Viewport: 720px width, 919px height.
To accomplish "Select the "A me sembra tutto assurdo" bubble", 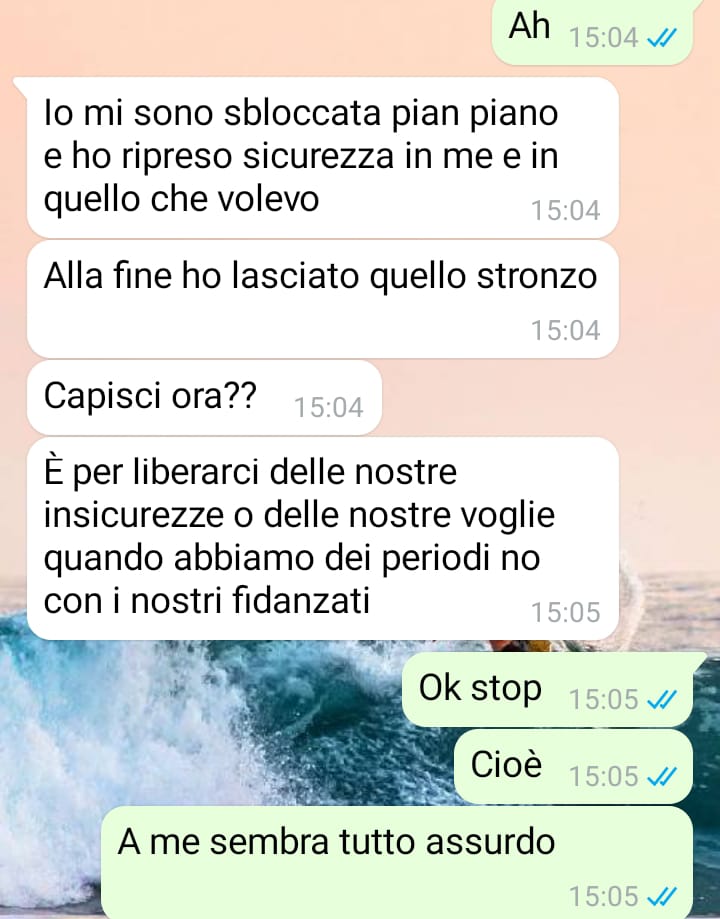I will [x=397, y=863].
